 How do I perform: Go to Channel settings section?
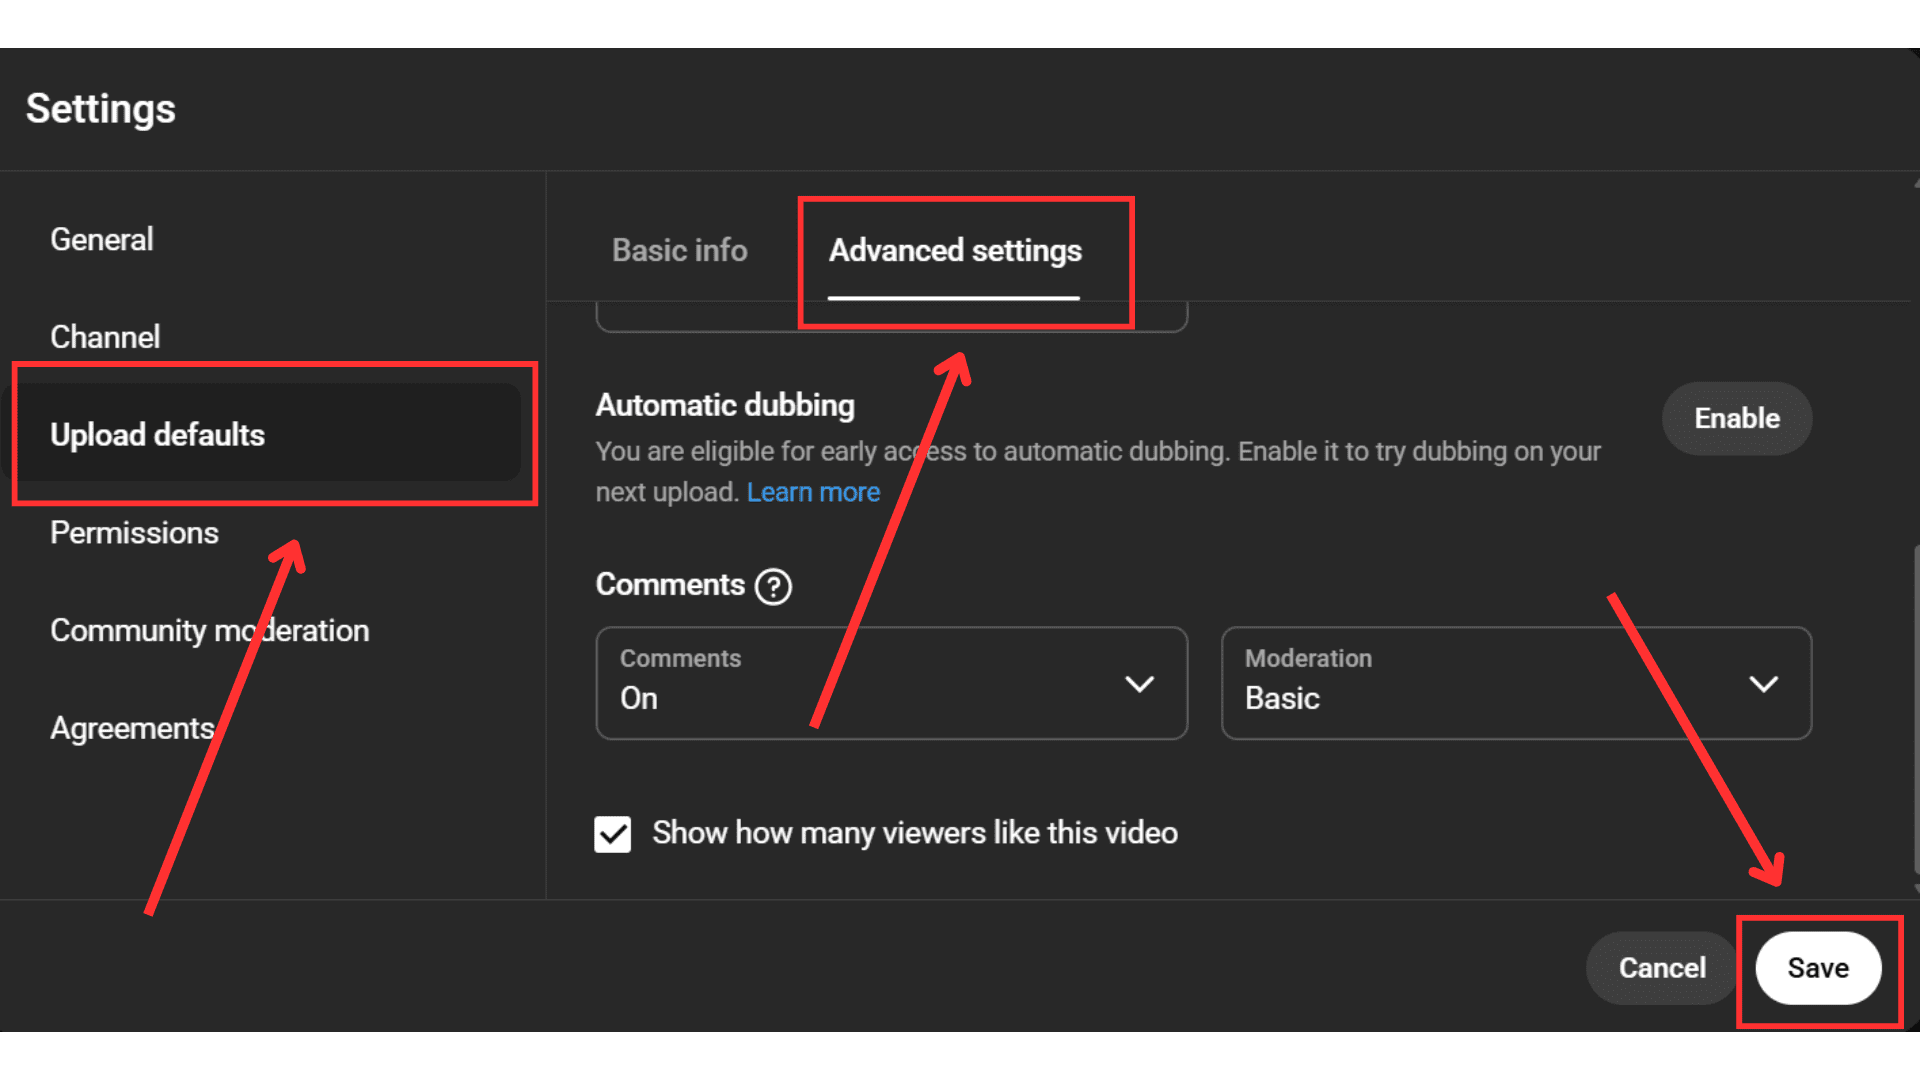tap(105, 337)
